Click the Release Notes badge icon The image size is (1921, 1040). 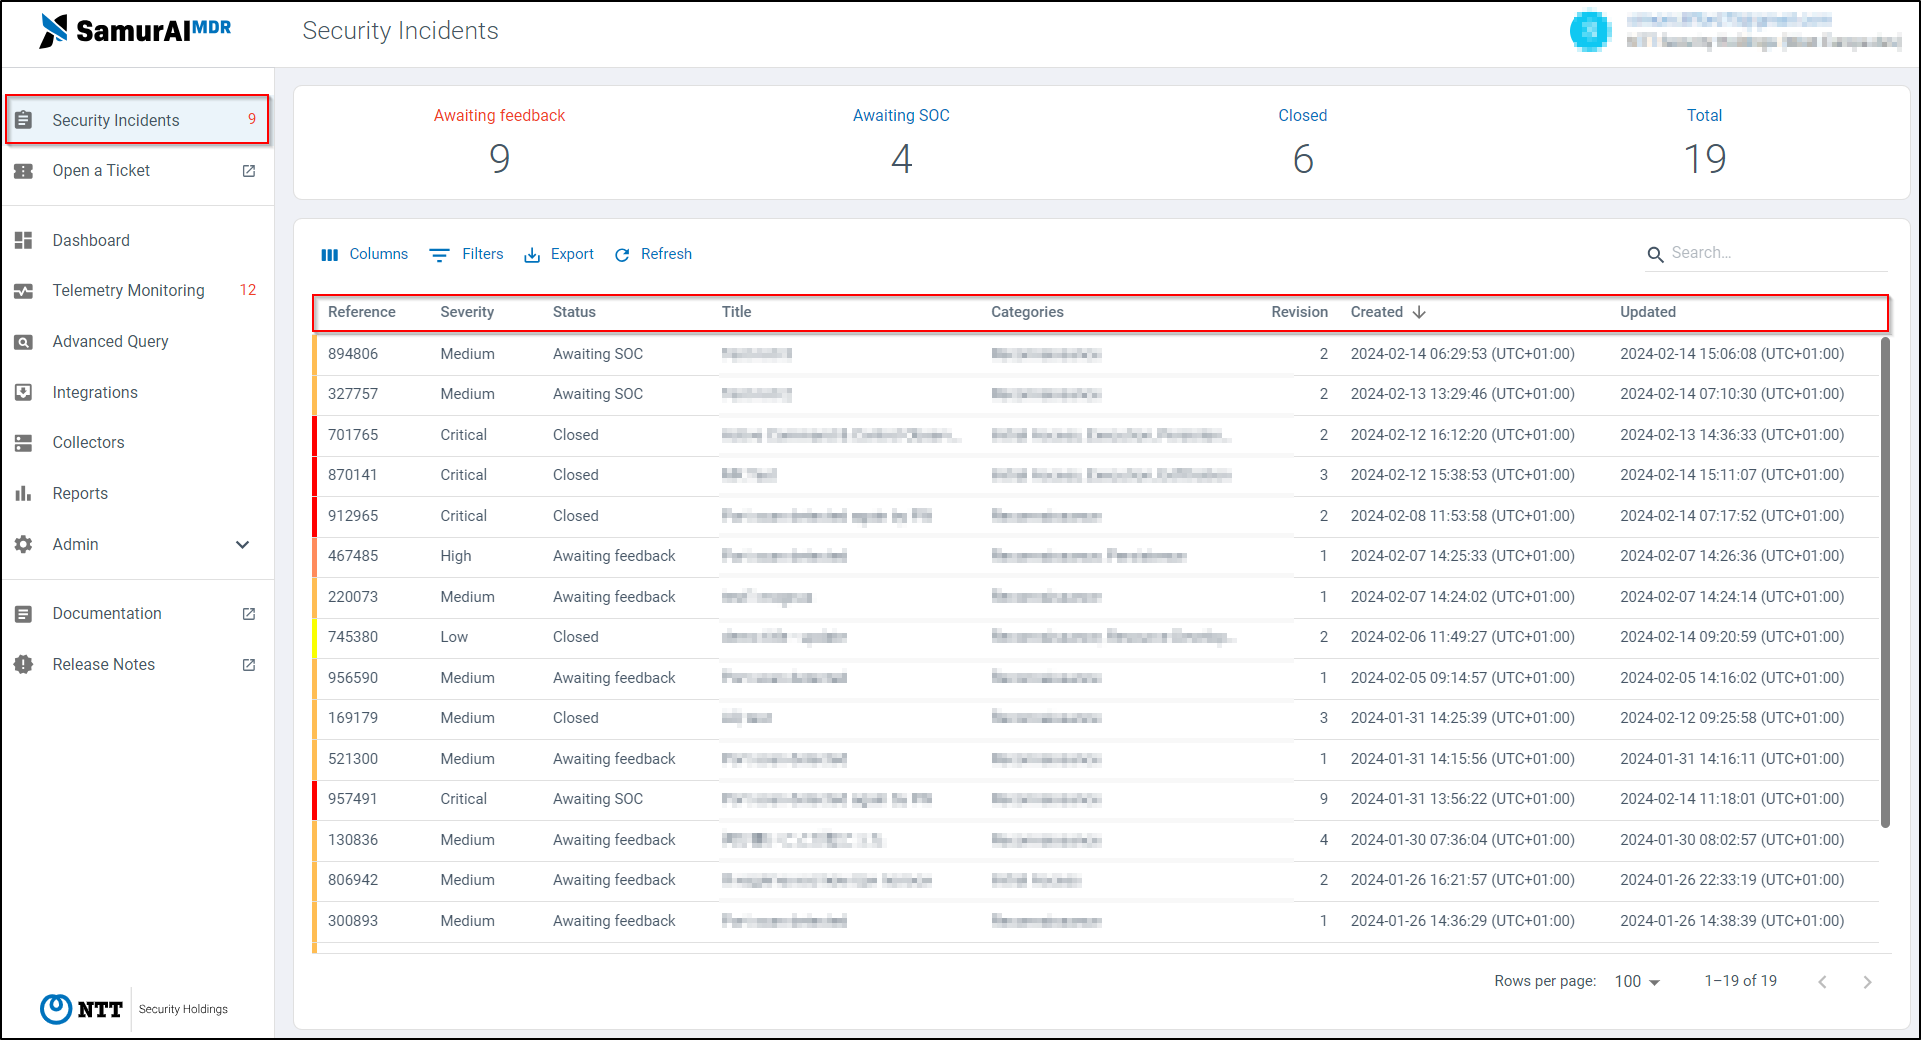tap(24, 664)
